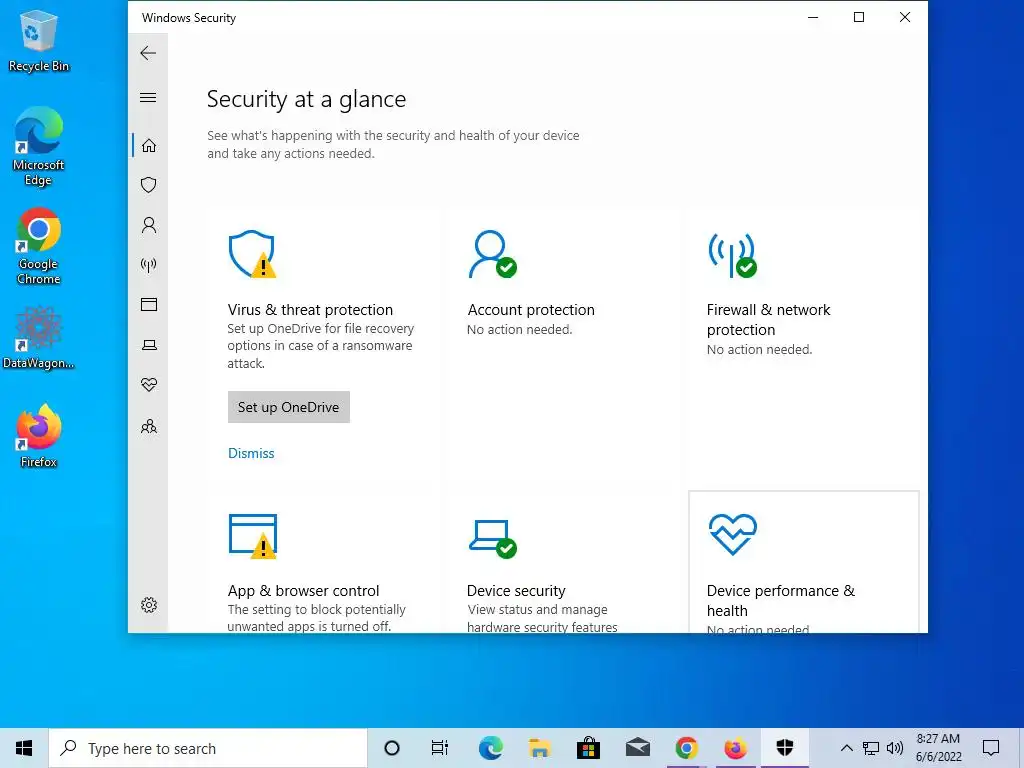1024x768 pixels.
Task: Open Task View on taskbar
Action: coord(440,748)
